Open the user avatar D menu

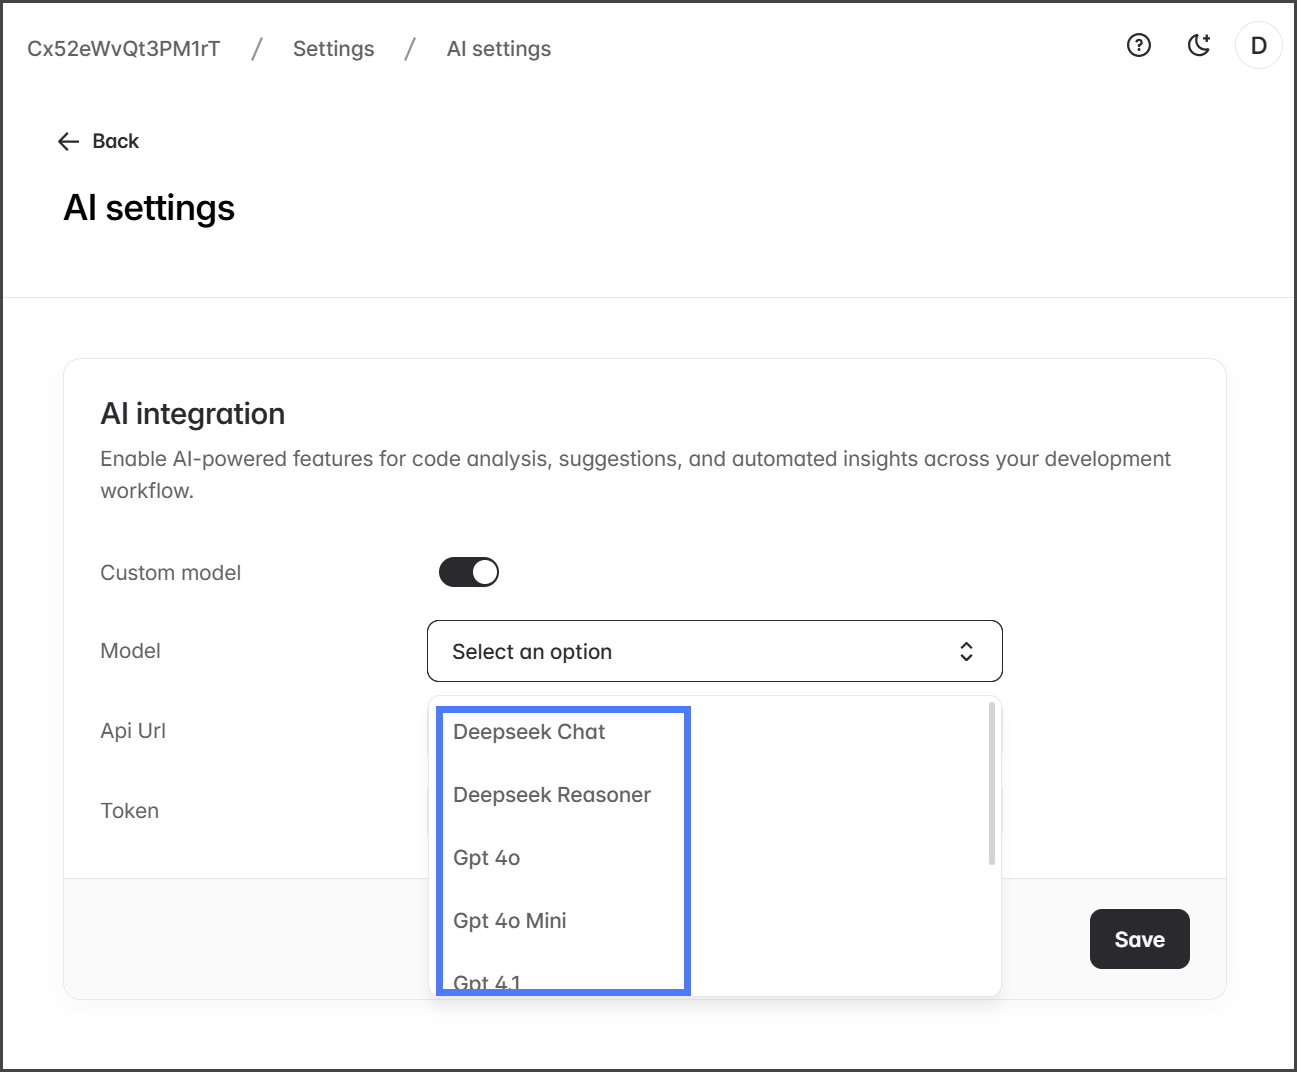[1258, 45]
